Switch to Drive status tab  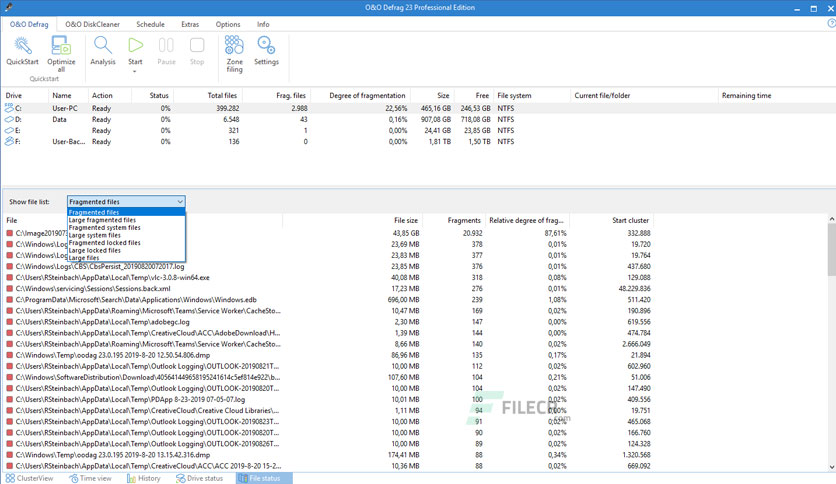[199, 478]
